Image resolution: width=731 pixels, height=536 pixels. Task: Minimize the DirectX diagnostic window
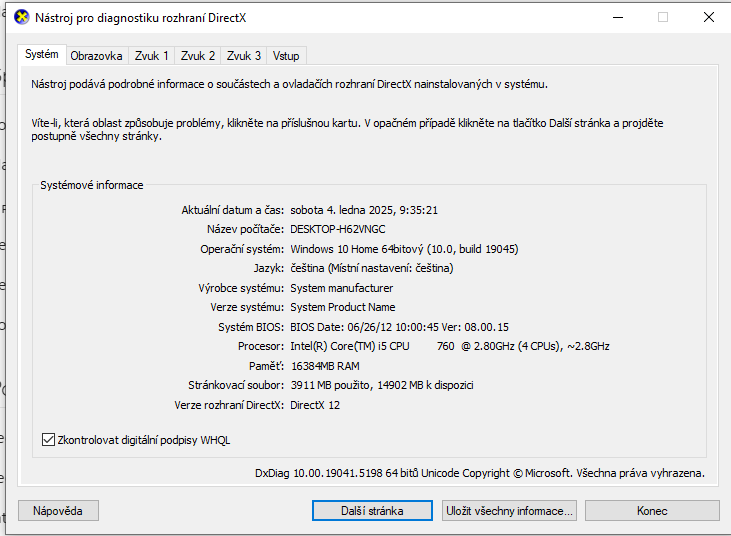coord(618,17)
